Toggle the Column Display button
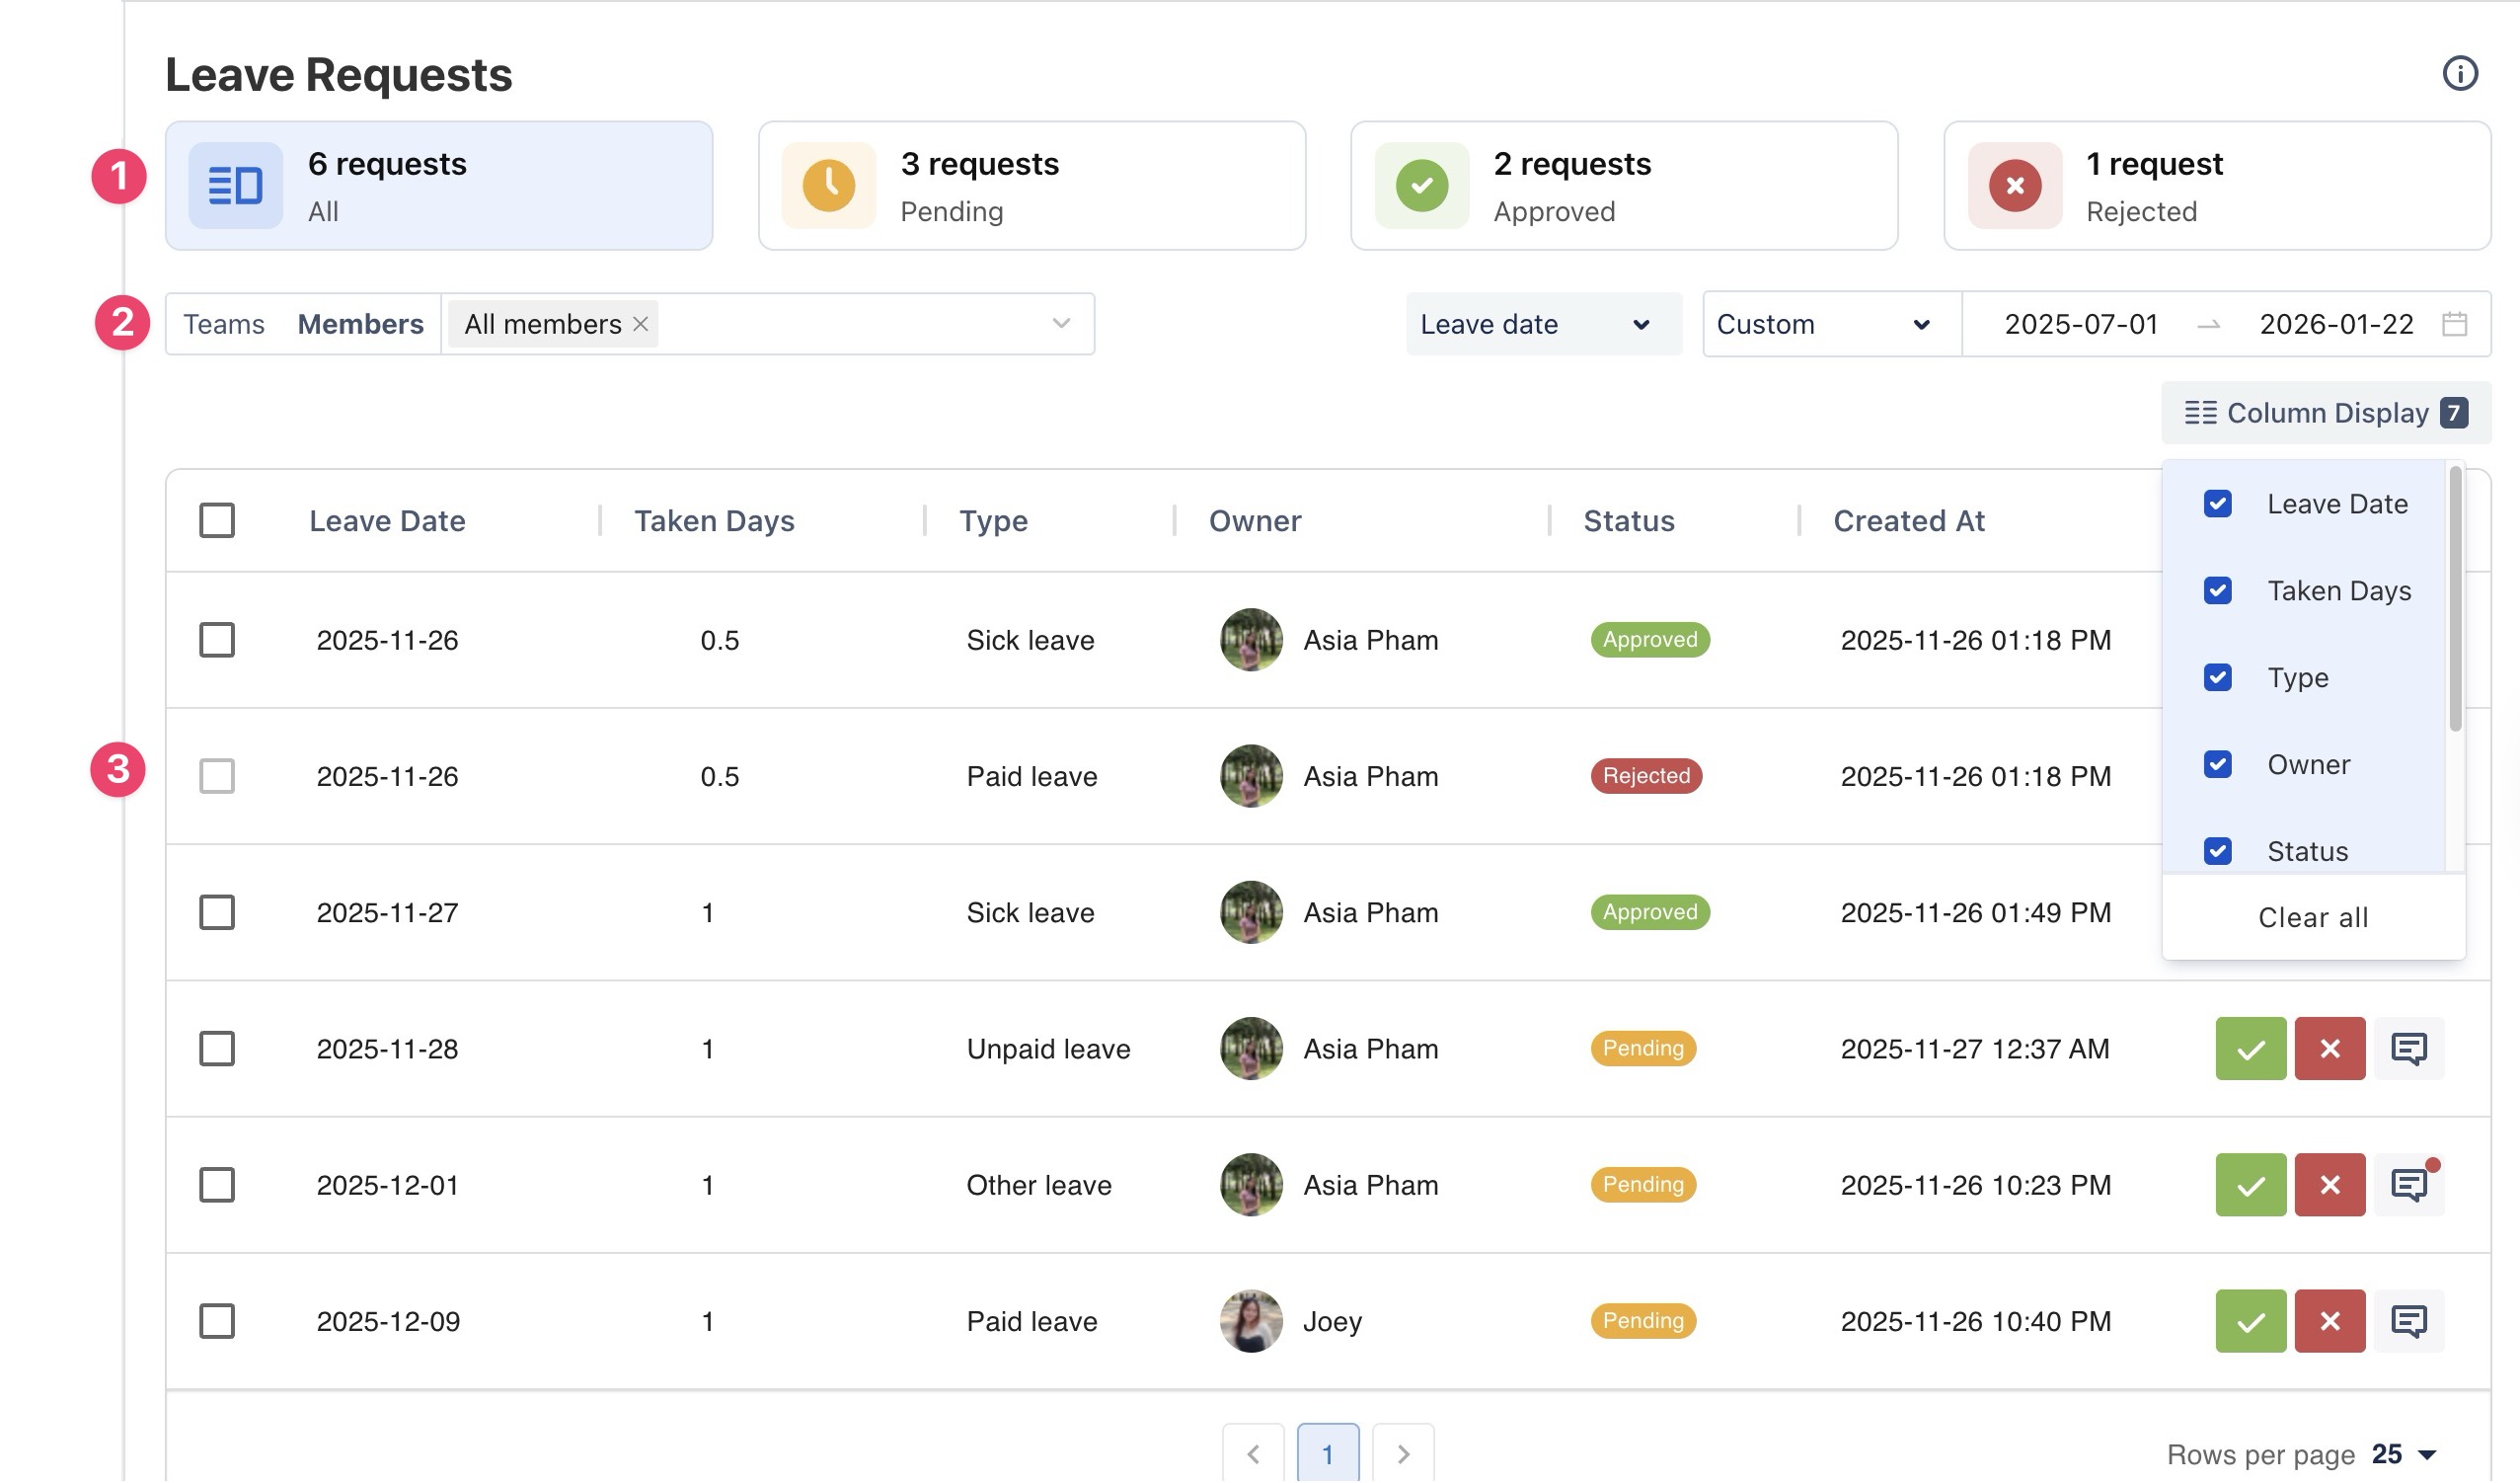2520x1483 pixels. pyautogui.click(x=2325, y=413)
